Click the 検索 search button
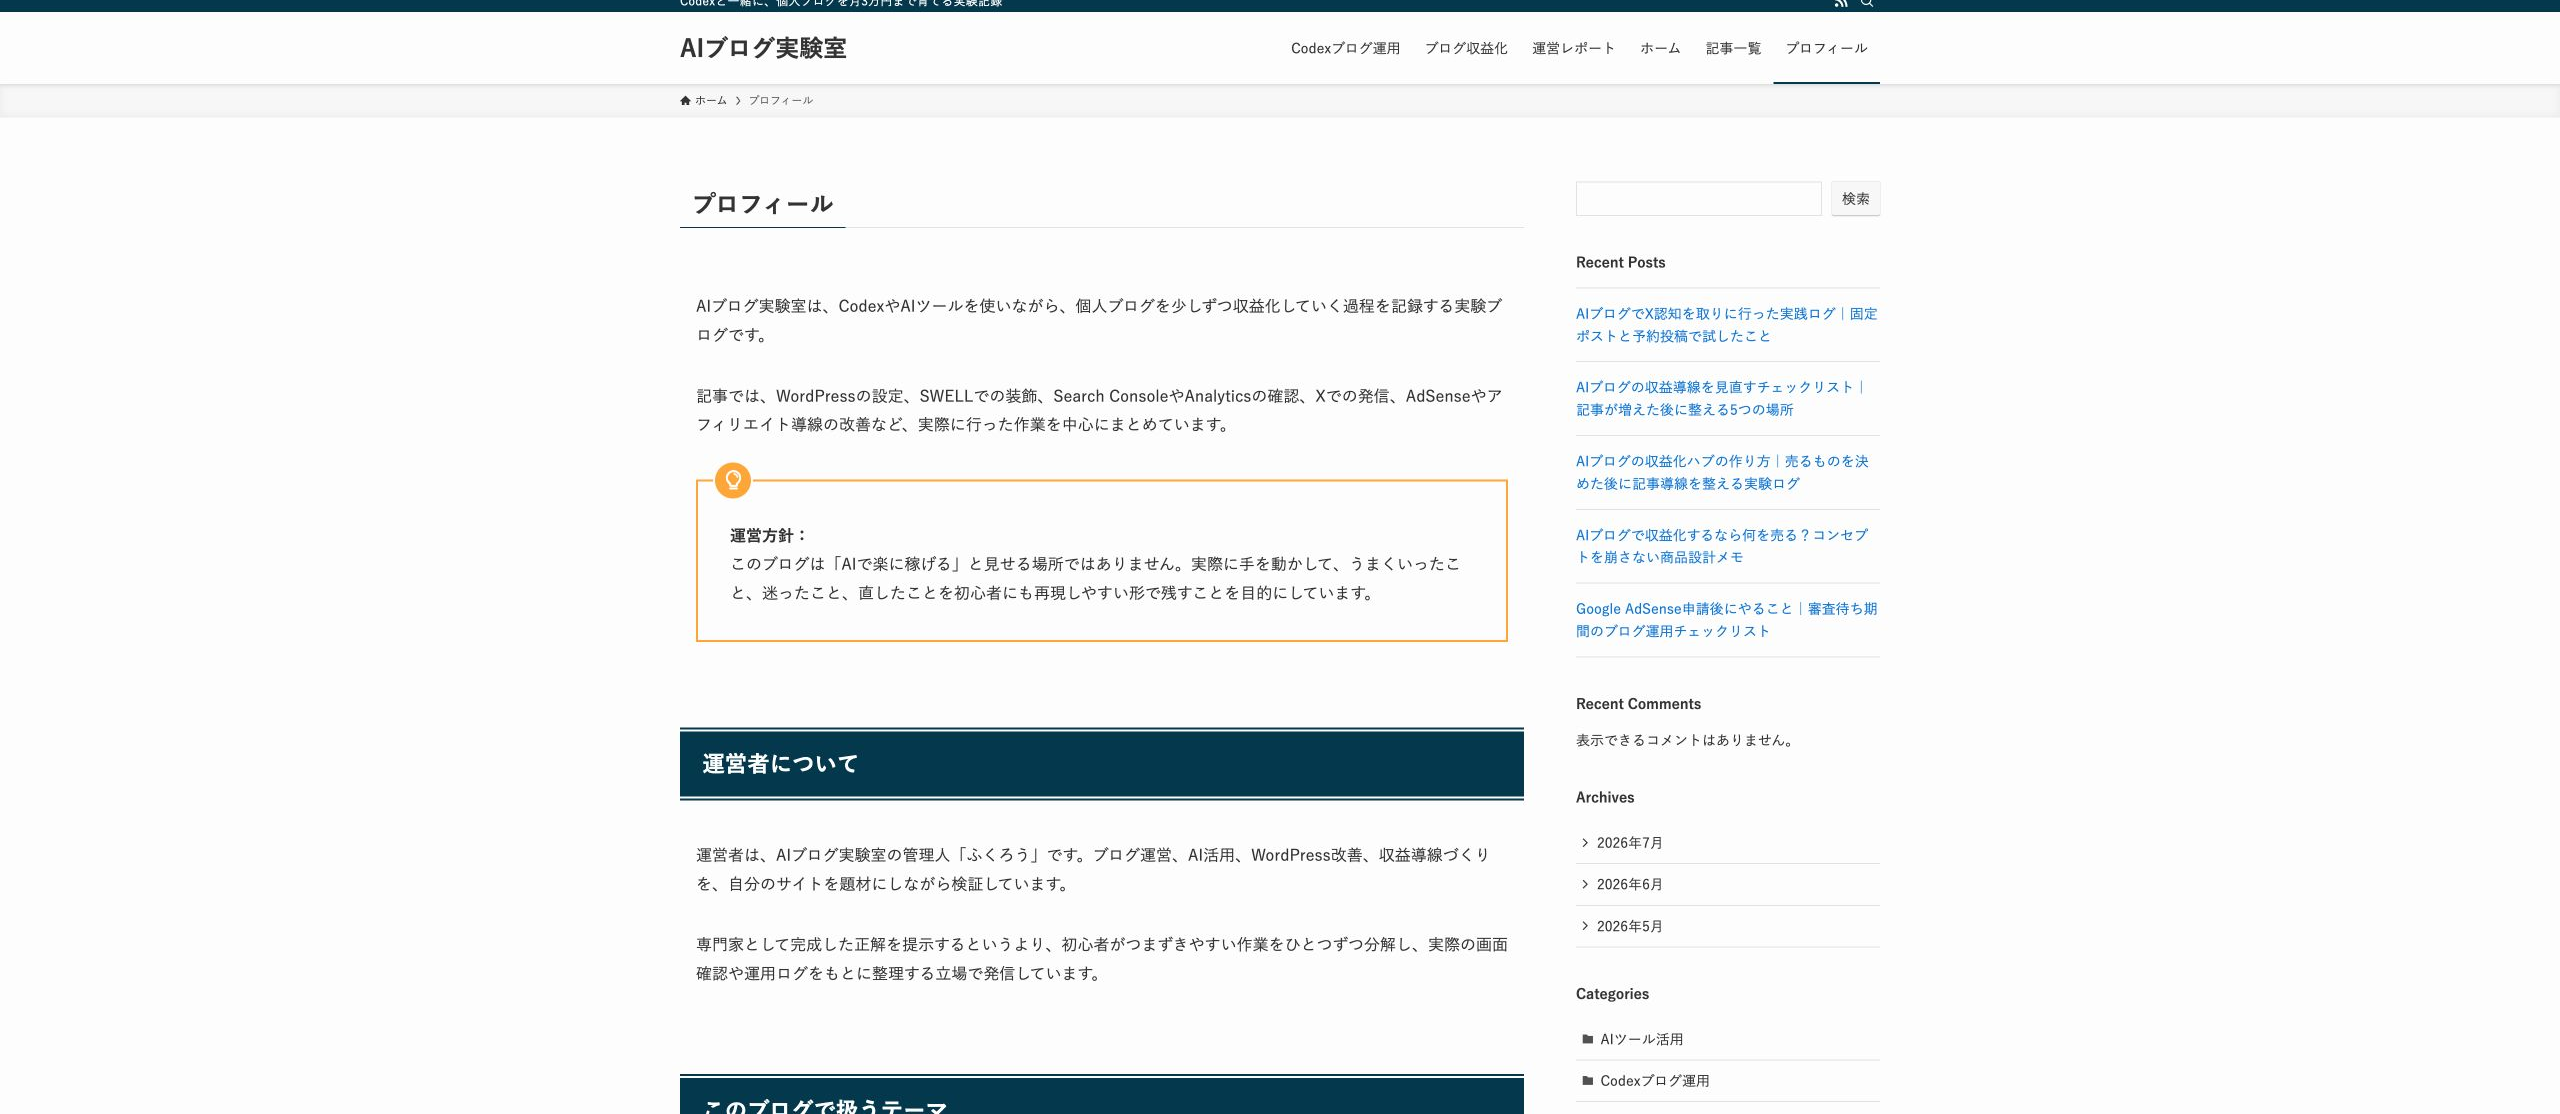Image resolution: width=2560 pixels, height=1114 pixels. pos(1855,199)
